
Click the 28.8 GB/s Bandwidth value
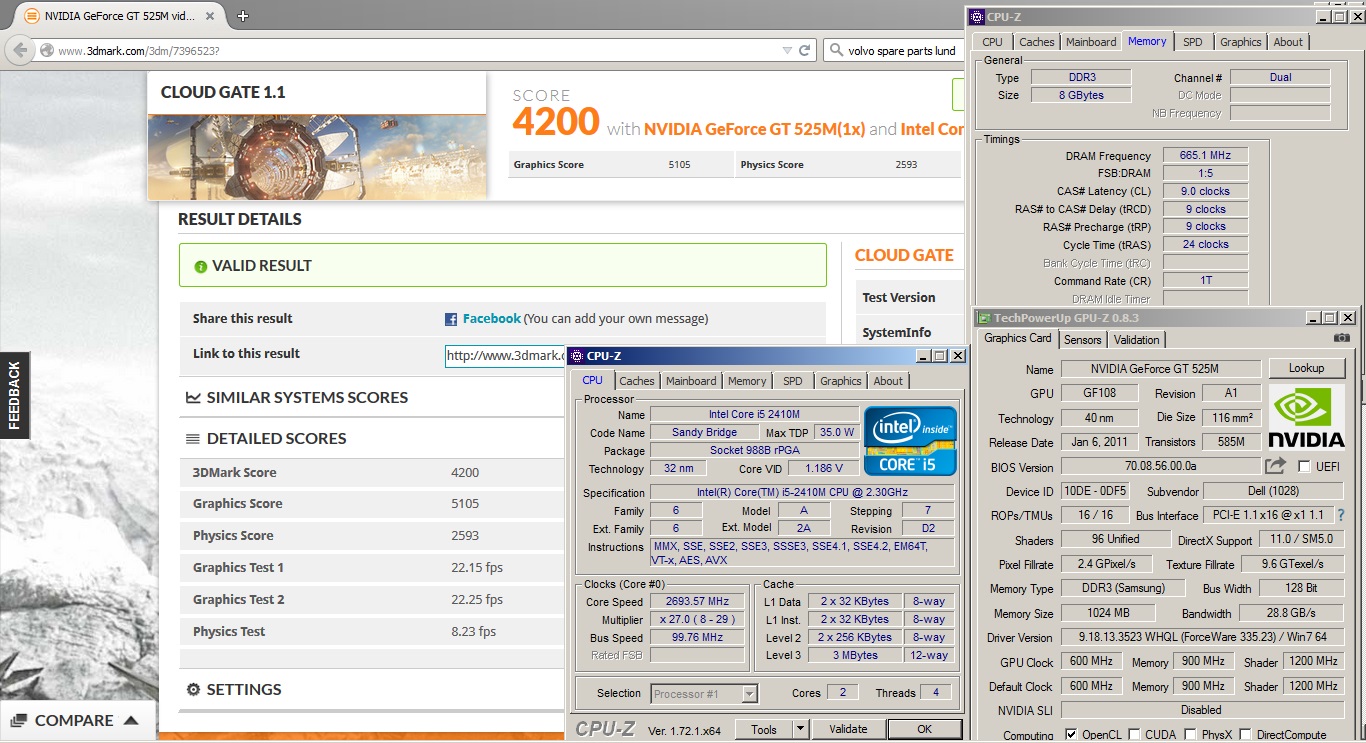(x=1292, y=613)
